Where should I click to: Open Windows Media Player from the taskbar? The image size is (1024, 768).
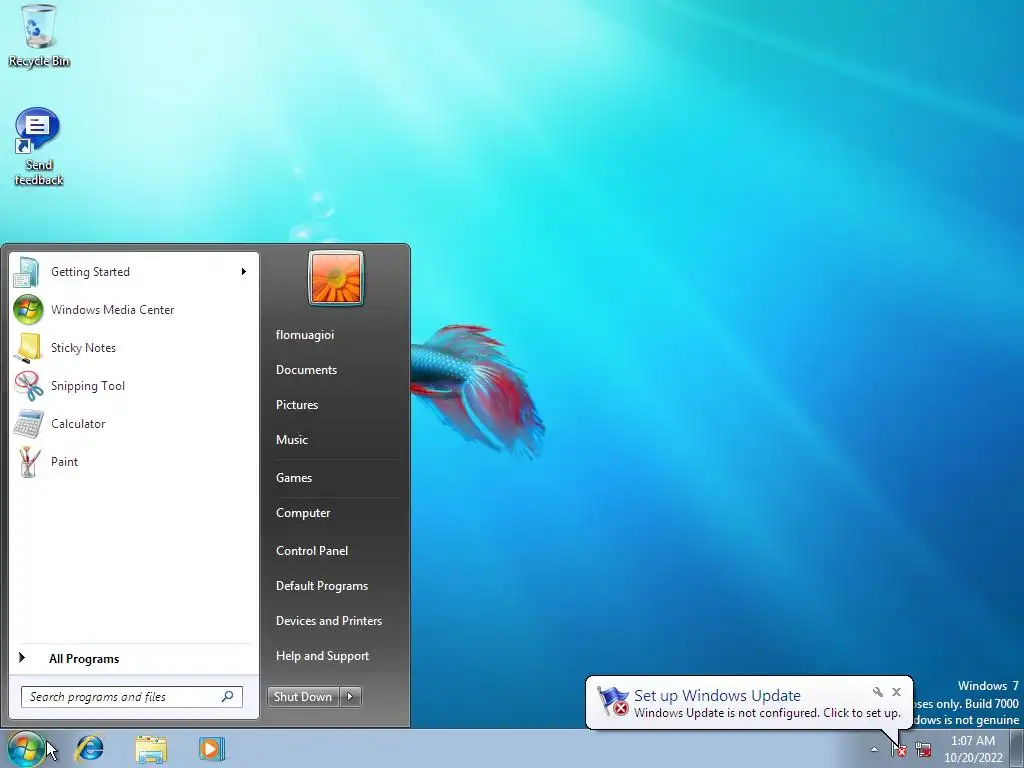pyautogui.click(x=211, y=749)
